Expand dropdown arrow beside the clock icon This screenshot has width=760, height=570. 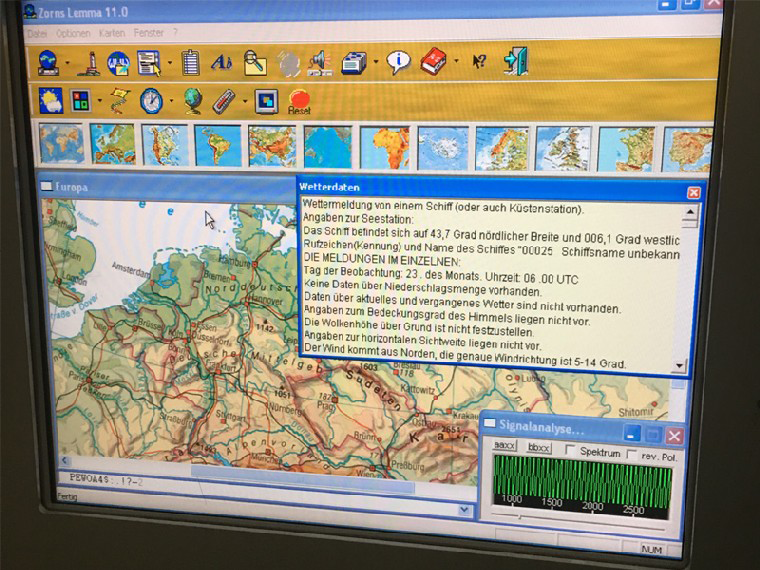(171, 101)
